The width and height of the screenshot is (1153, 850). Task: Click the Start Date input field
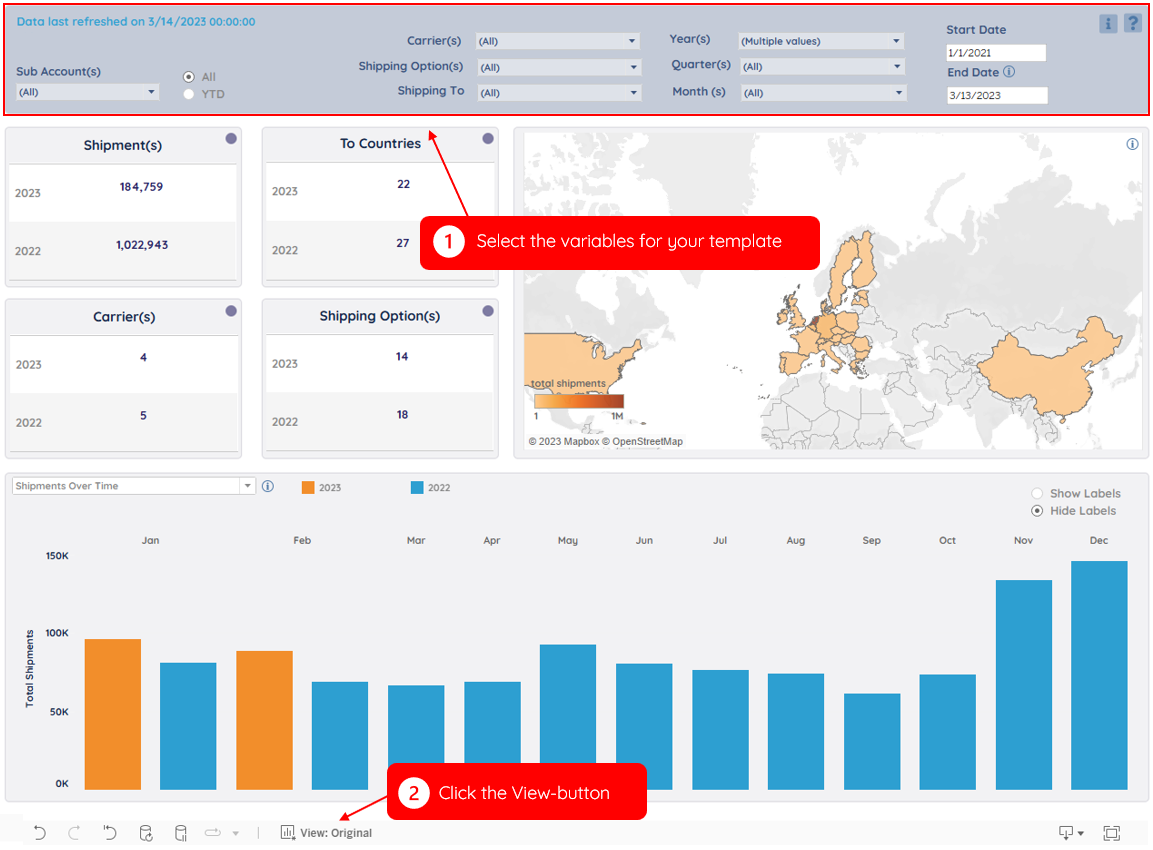click(x=996, y=53)
